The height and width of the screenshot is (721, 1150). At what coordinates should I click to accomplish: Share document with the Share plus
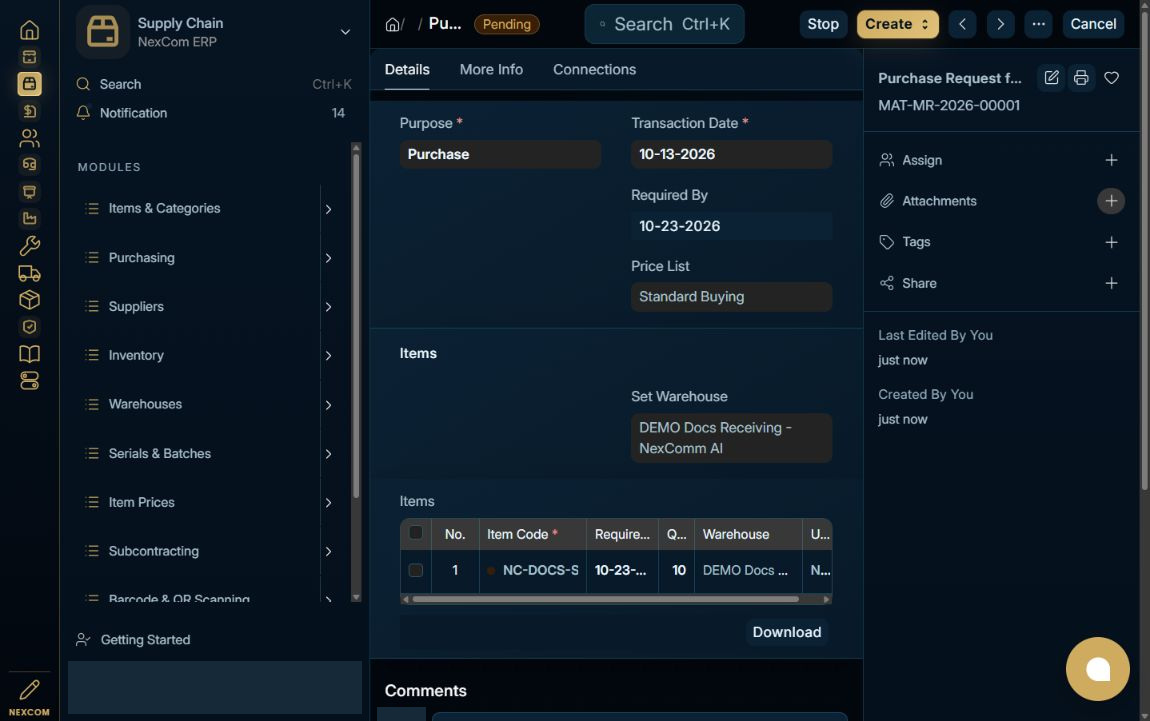pyautogui.click(x=1111, y=283)
